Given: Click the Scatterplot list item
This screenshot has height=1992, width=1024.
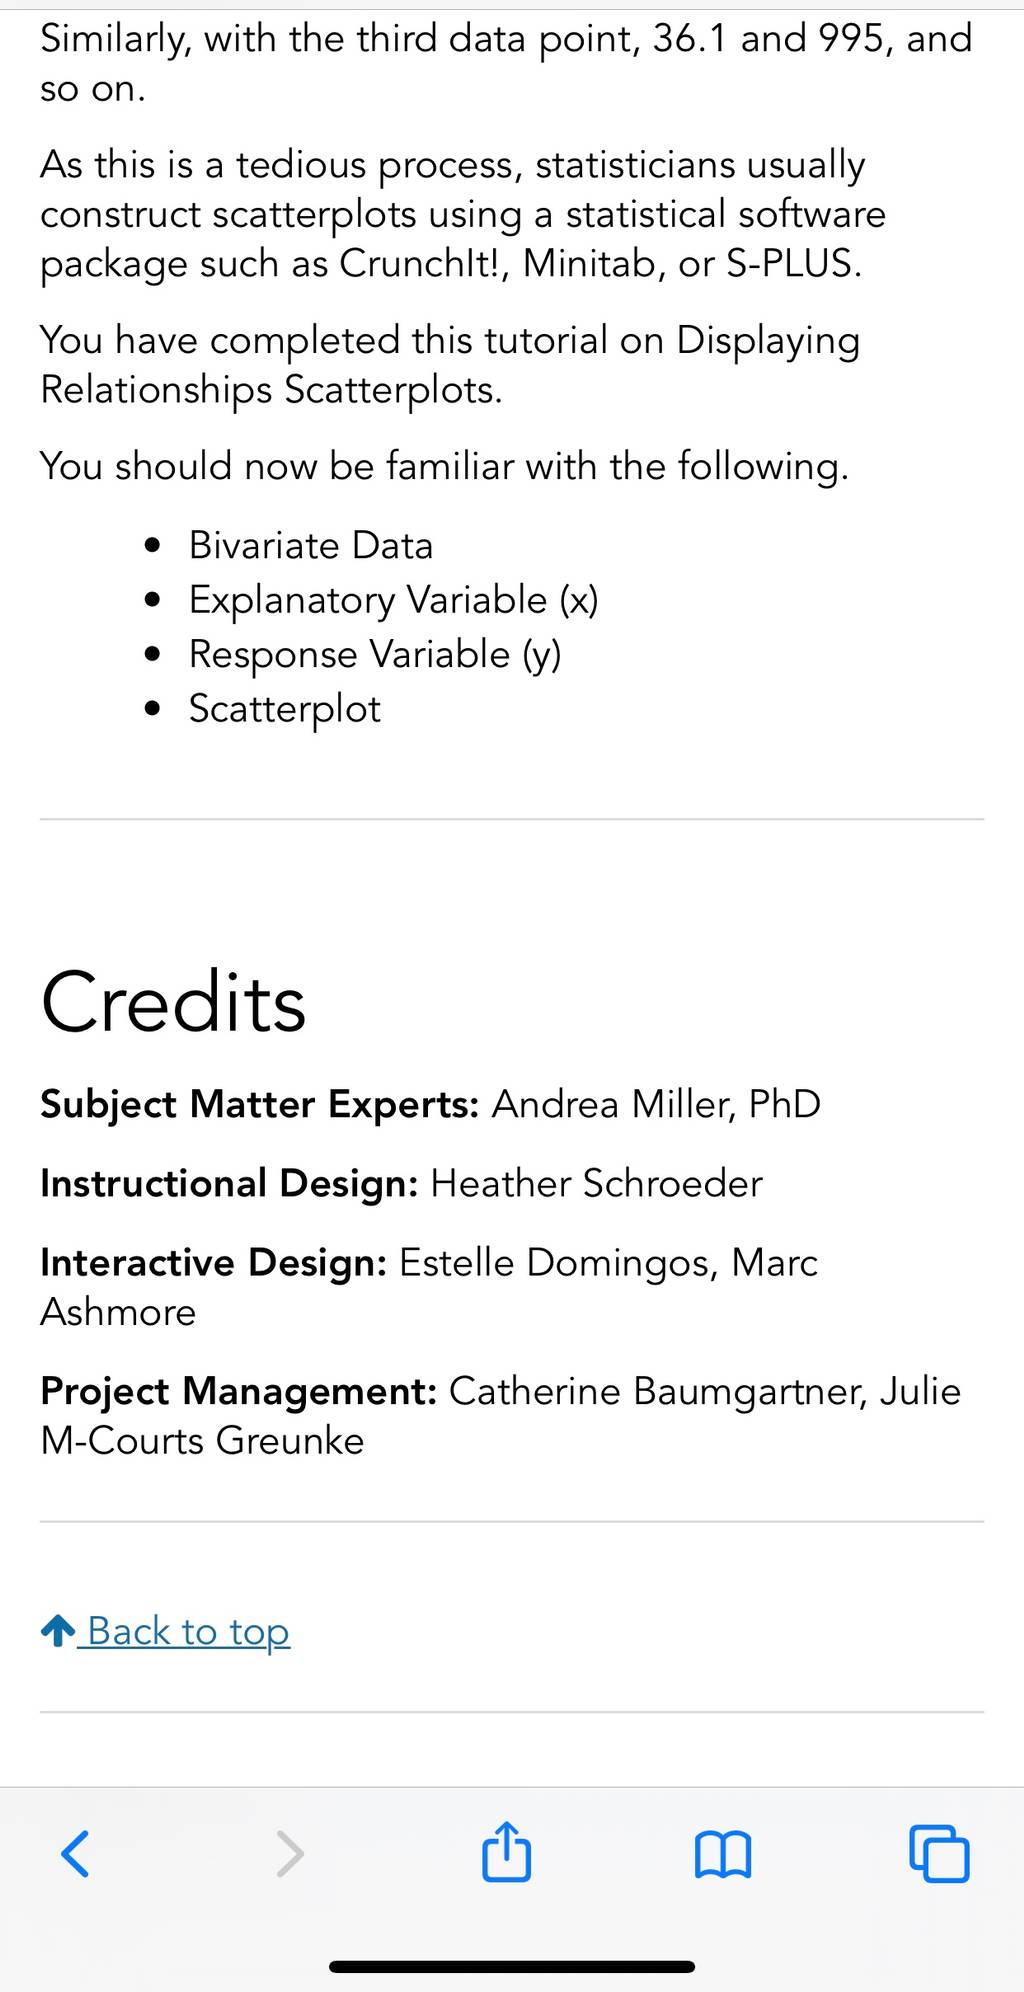Looking at the screenshot, I should point(285,709).
